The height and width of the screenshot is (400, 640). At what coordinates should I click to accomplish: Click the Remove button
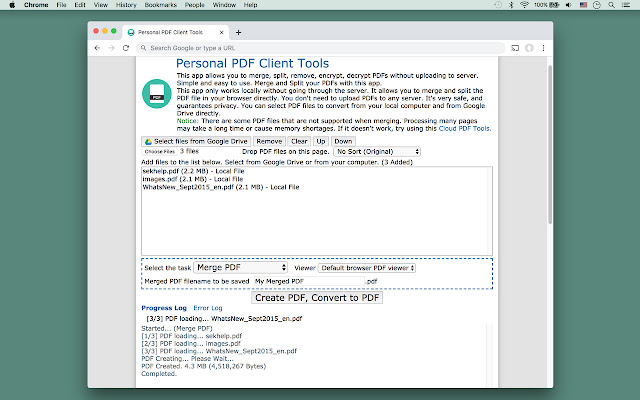point(269,141)
